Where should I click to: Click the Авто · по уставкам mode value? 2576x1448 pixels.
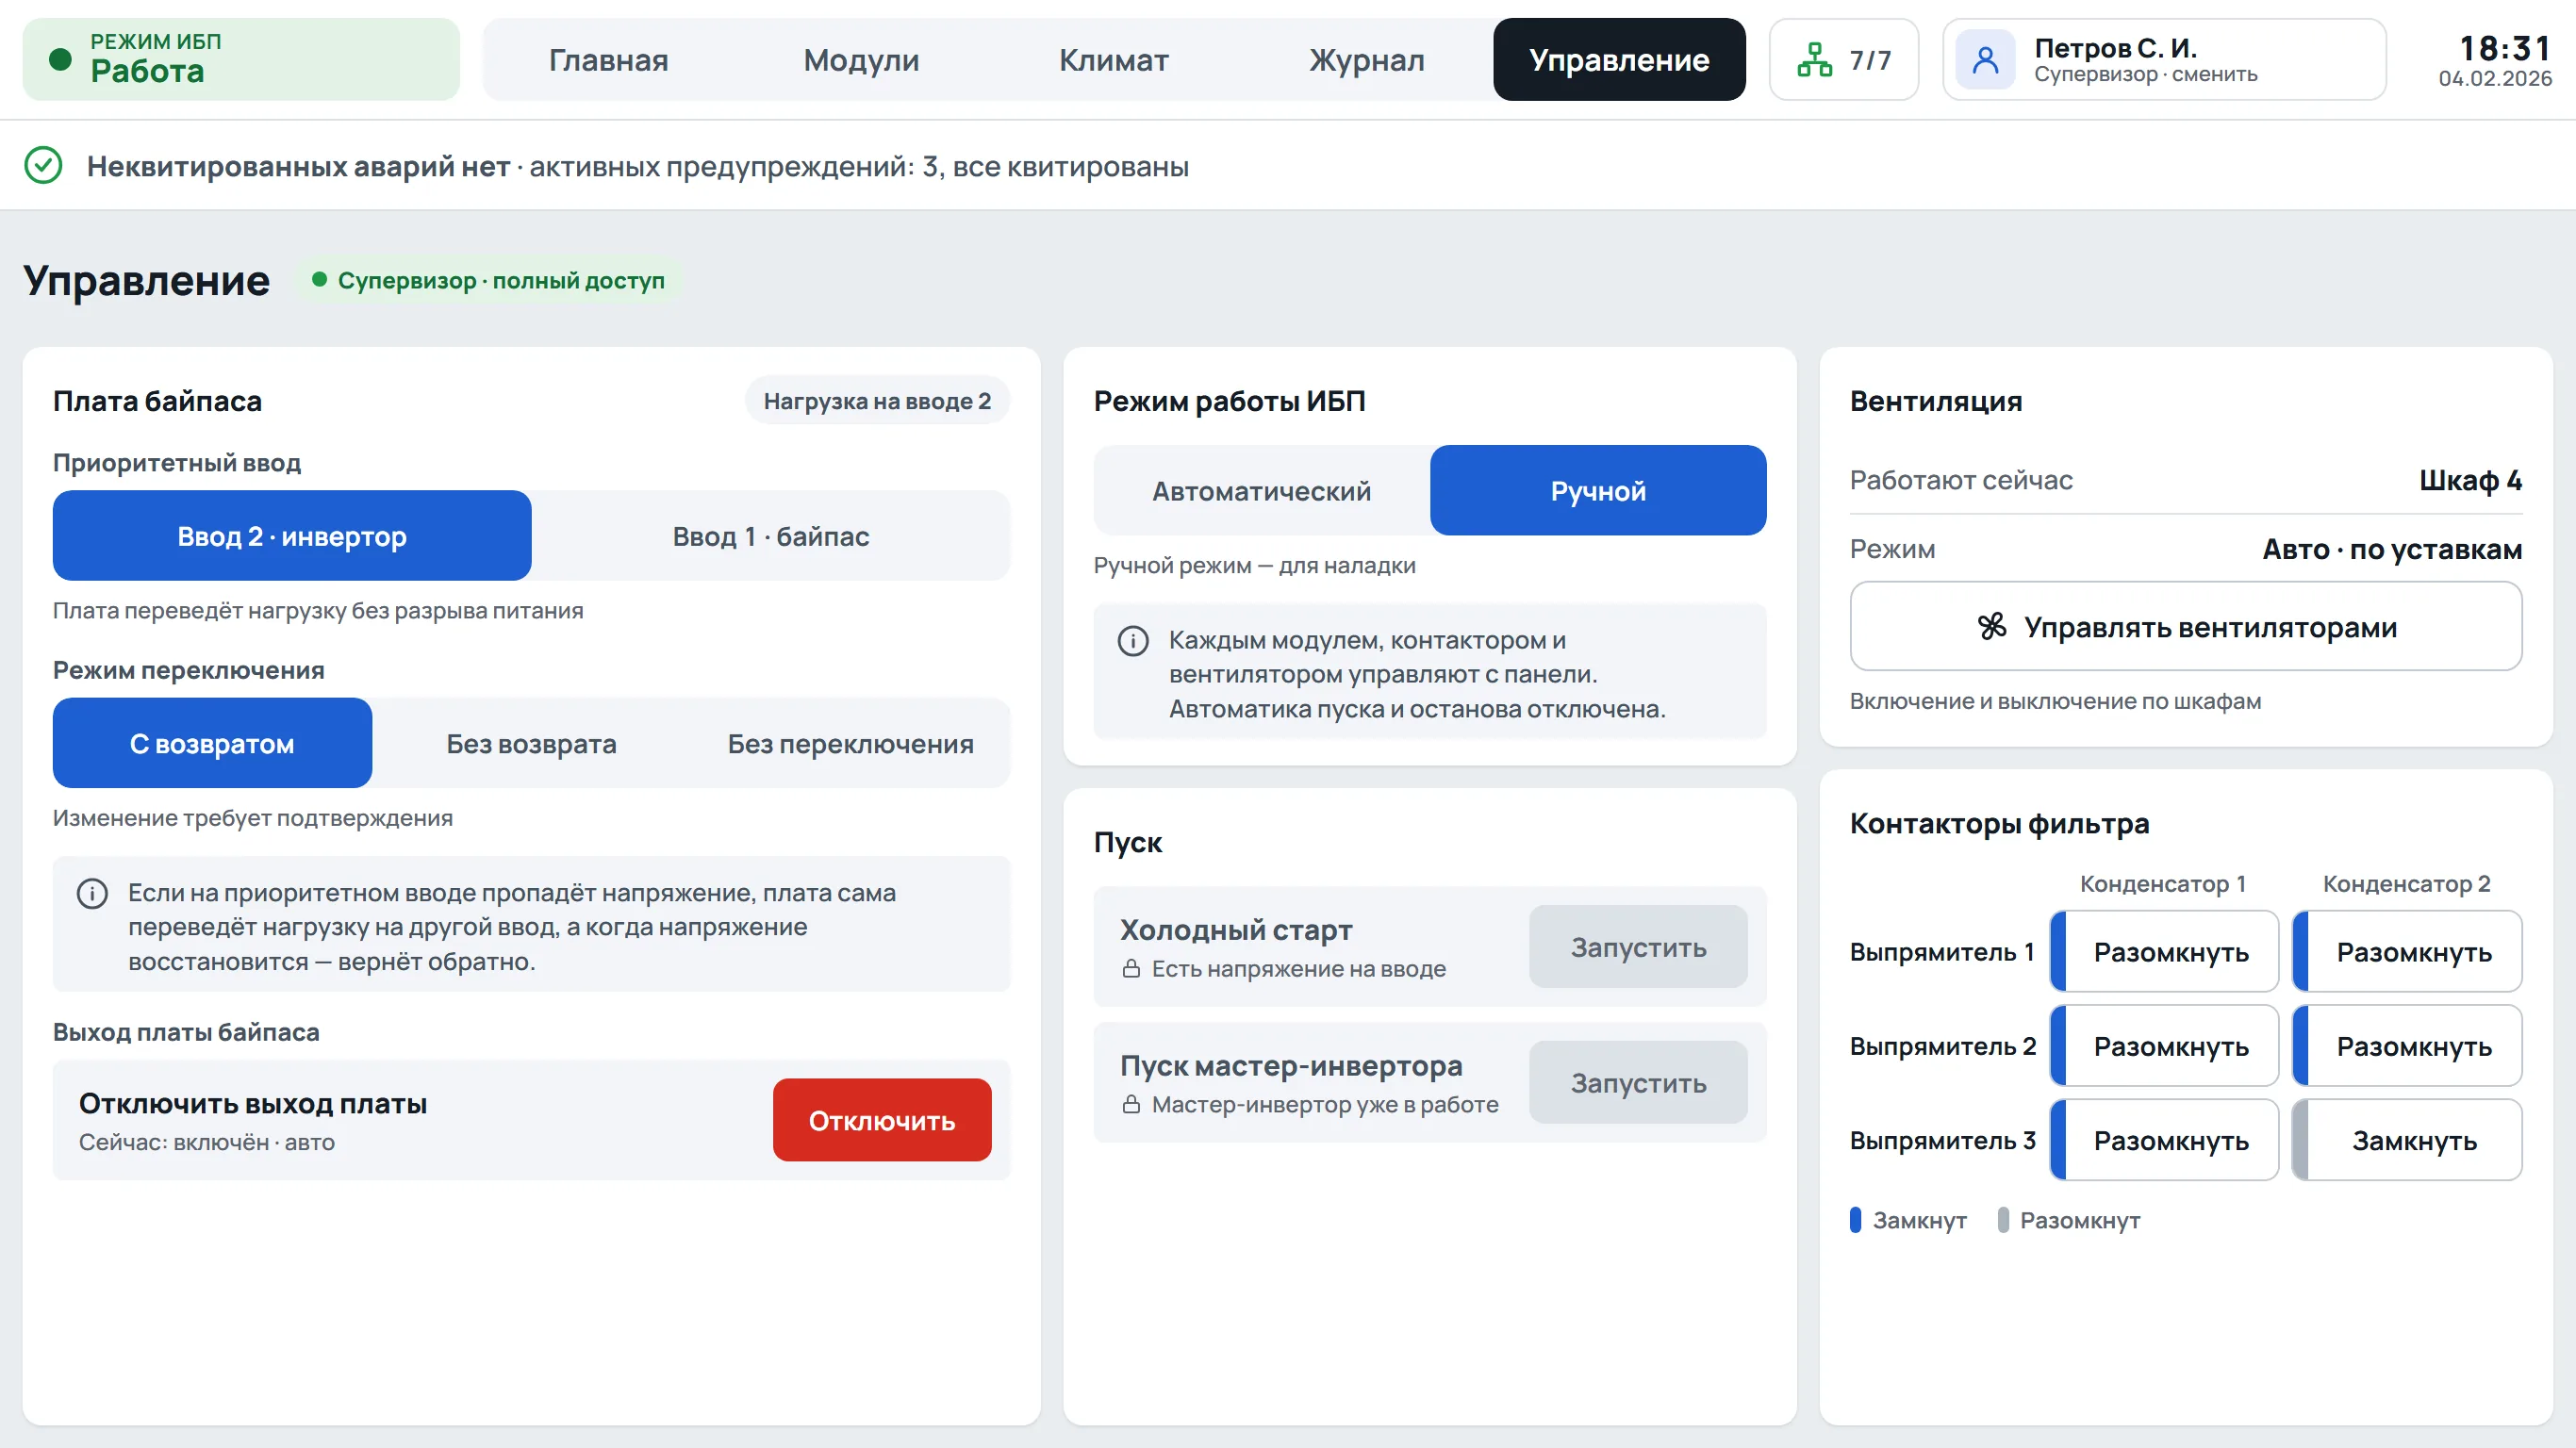[2392, 549]
